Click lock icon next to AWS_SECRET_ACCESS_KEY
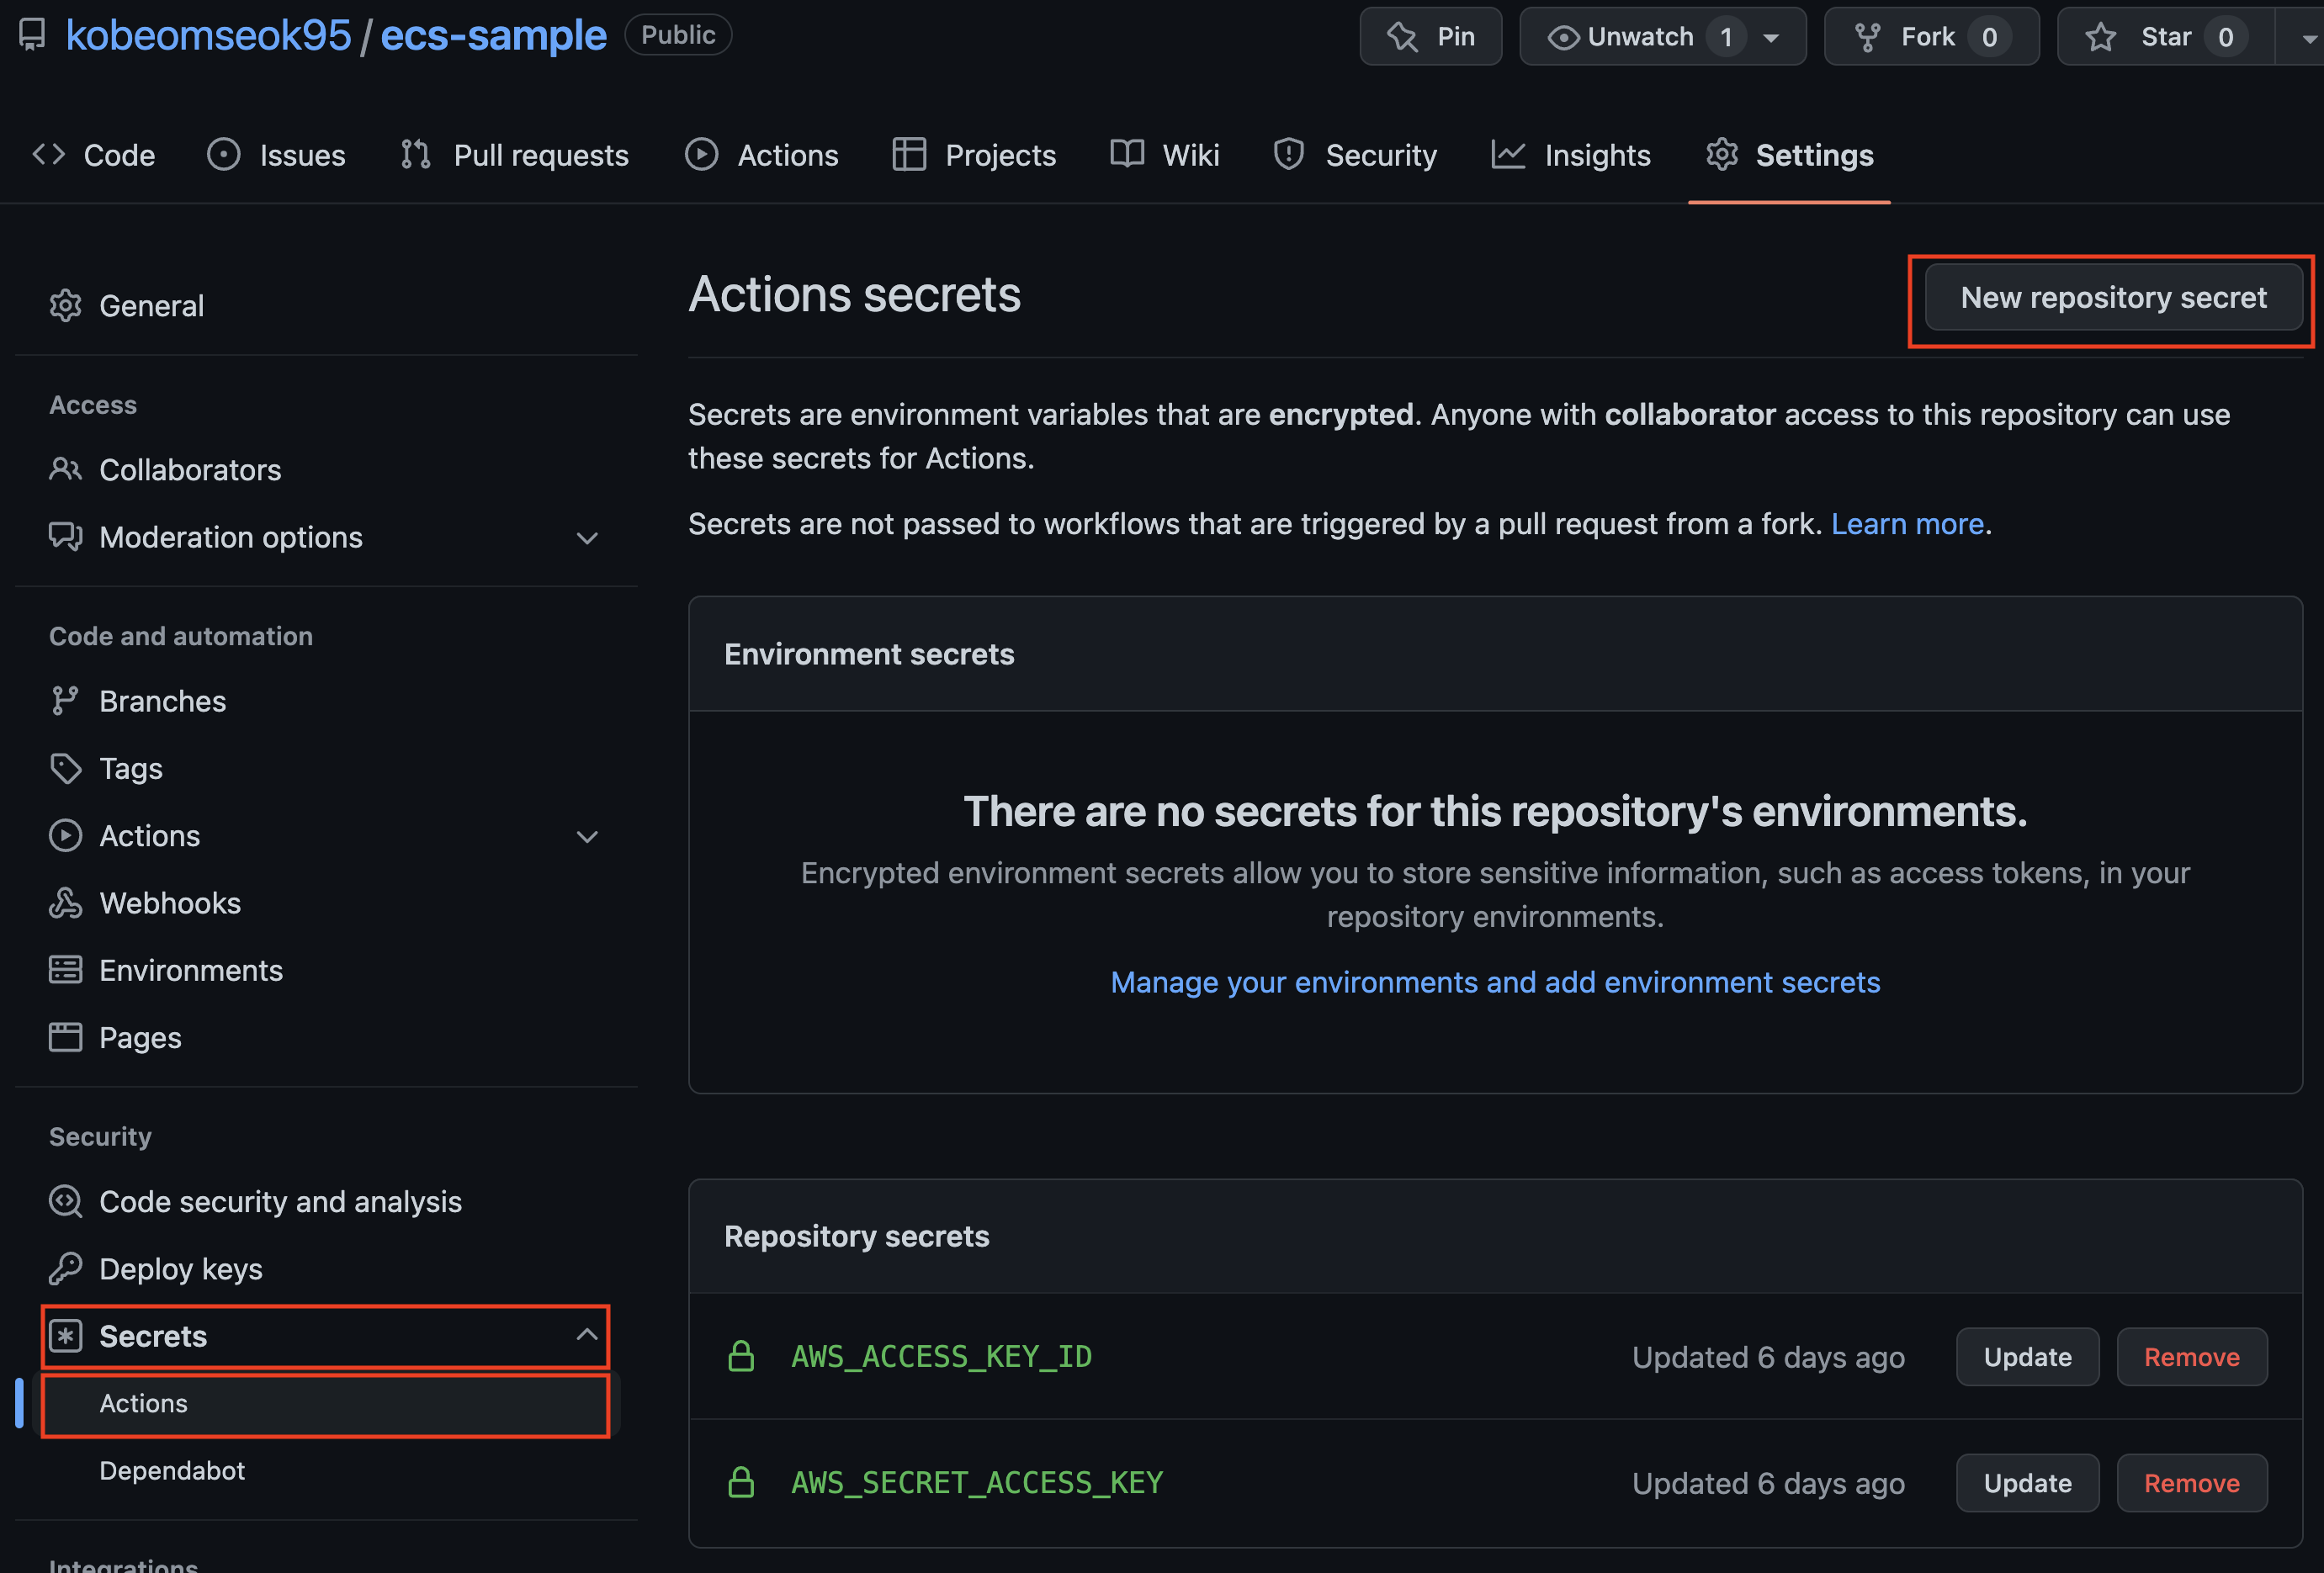 point(741,1482)
